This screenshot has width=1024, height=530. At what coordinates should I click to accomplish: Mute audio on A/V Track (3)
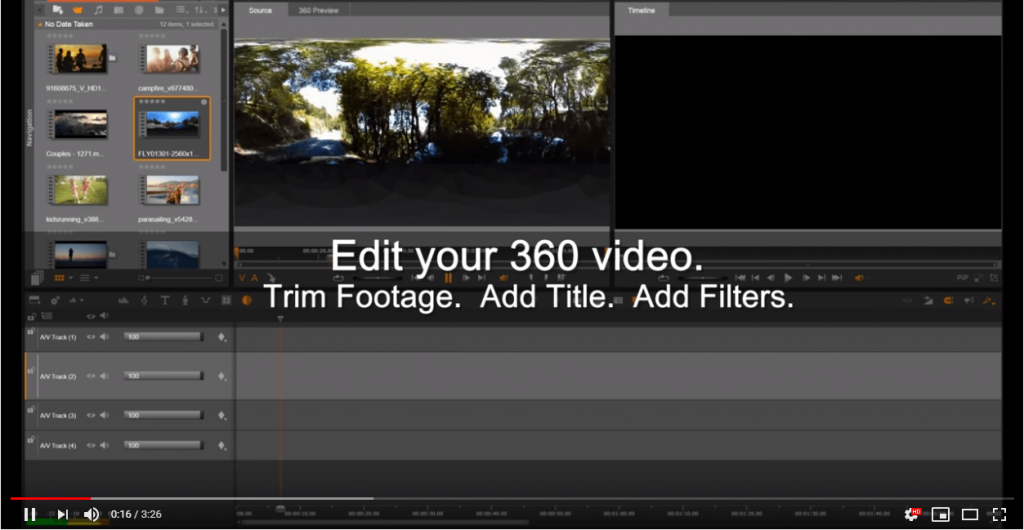(104, 415)
